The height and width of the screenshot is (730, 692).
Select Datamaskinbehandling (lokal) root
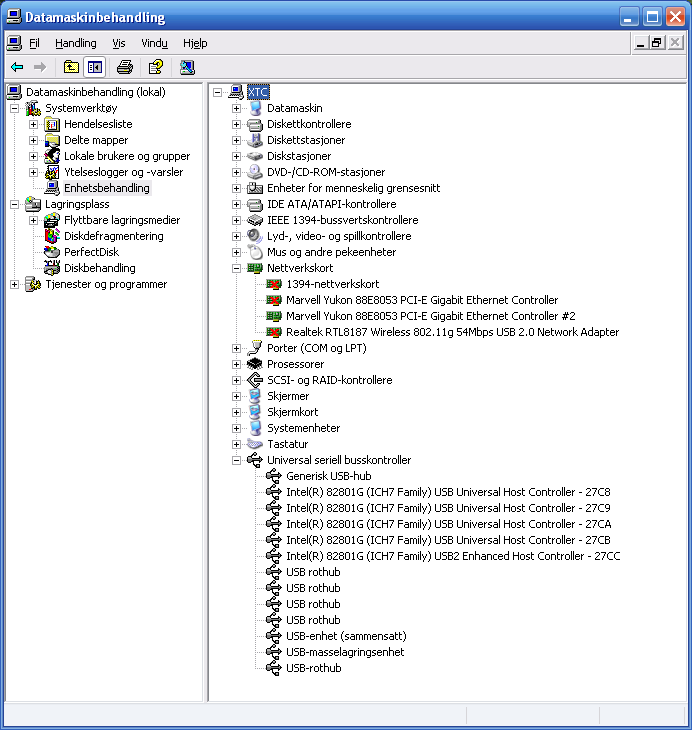point(95,92)
